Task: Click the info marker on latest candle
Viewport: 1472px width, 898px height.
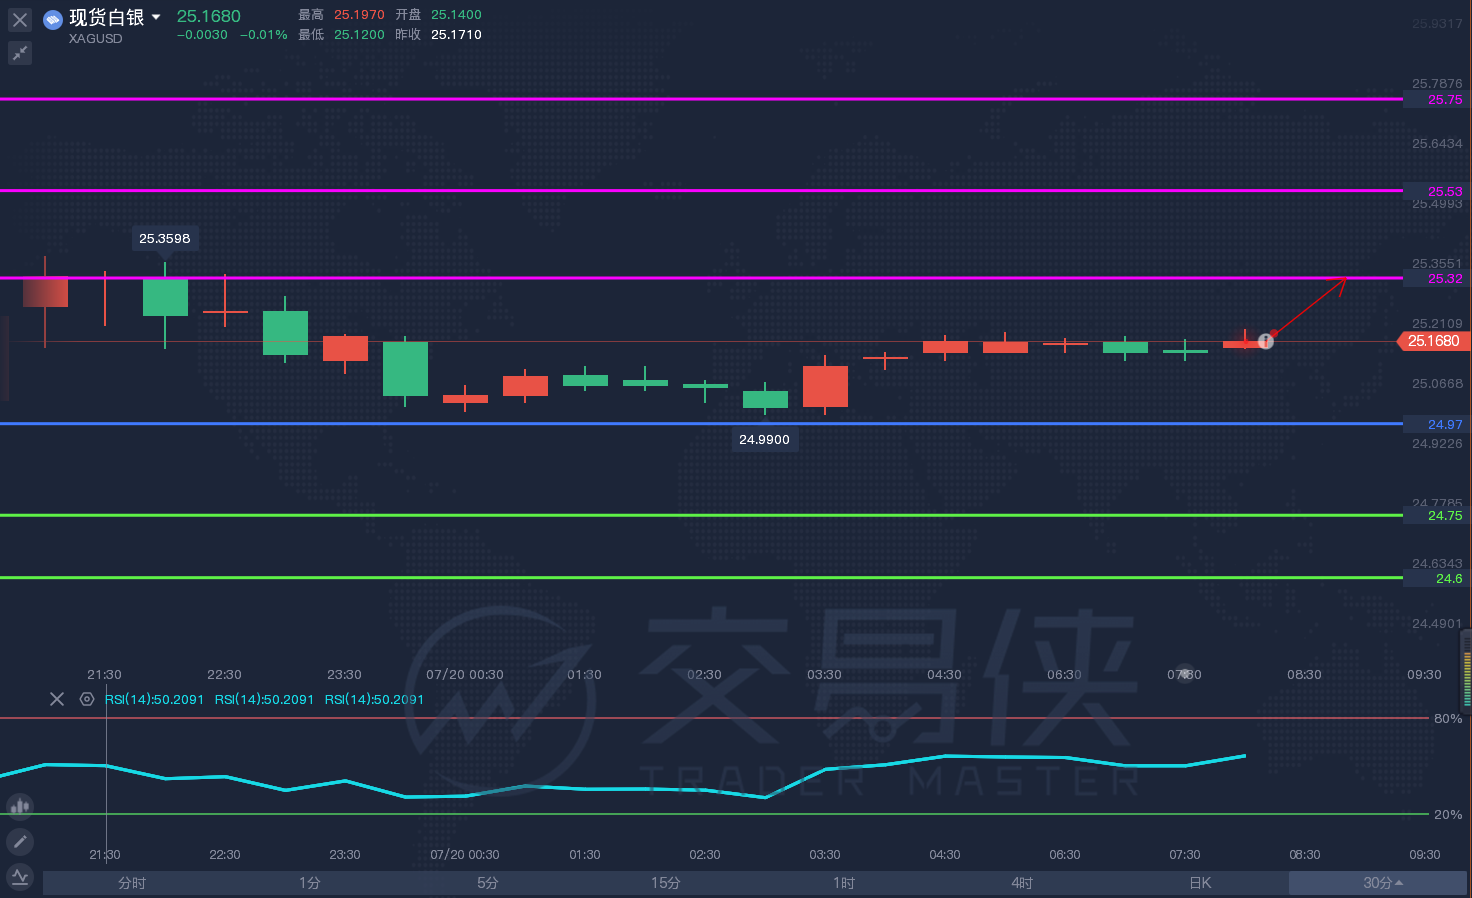Action: [1265, 341]
